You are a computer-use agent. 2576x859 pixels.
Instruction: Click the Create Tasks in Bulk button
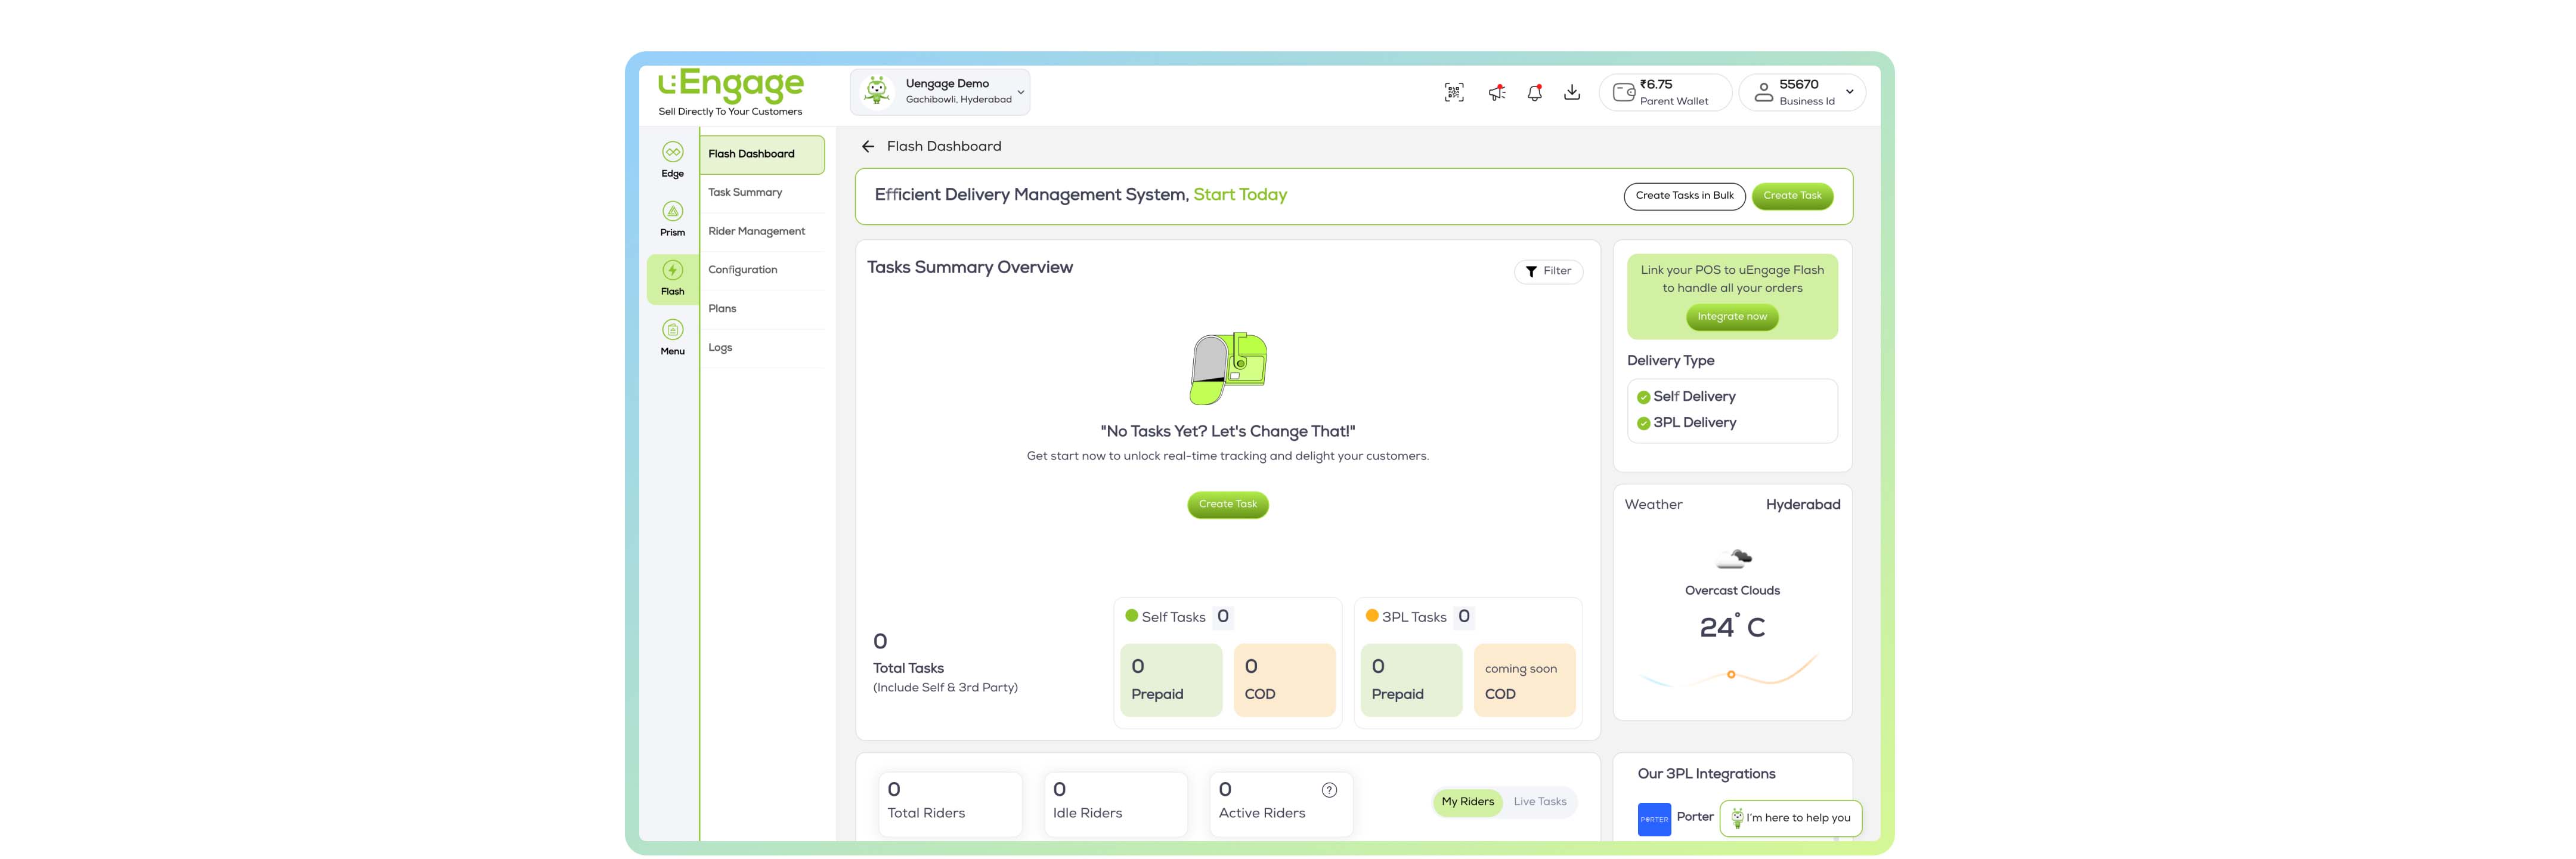pyautogui.click(x=1684, y=196)
